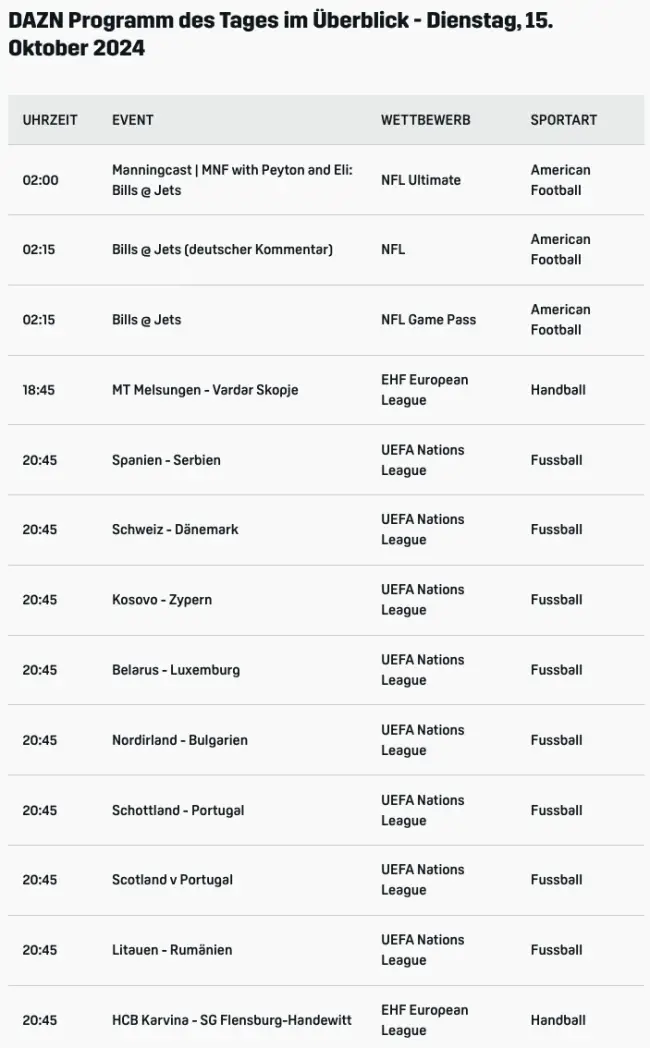The image size is (650, 1048).
Task: Click the Schottland - Portugal event
Action: pos(178,810)
